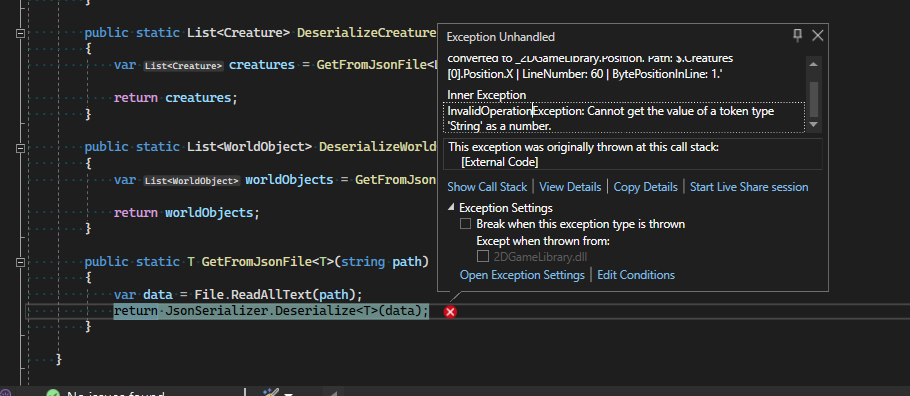Click the 'return creatures;' code line
The height and width of the screenshot is (396, 910).
coord(176,98)
